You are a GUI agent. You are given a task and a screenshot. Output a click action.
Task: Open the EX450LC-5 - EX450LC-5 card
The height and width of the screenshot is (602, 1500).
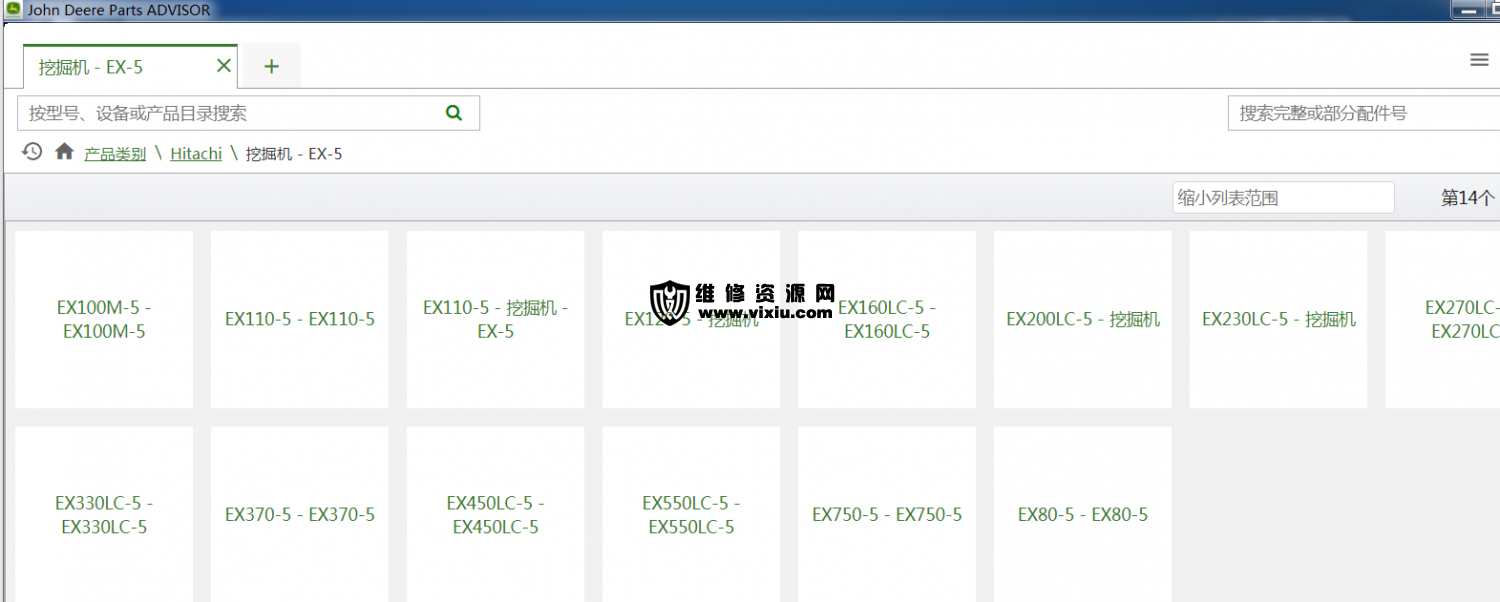click(x=495, y=515)
